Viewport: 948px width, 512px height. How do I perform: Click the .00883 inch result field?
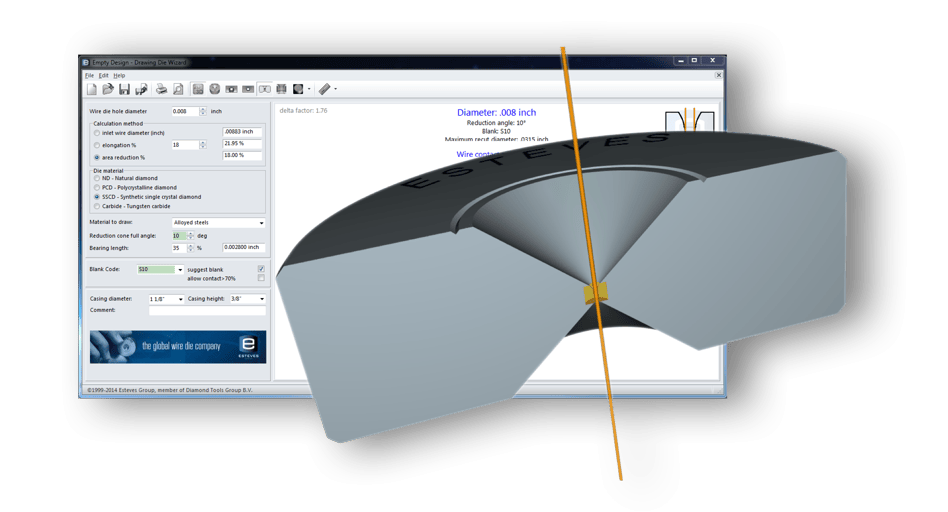pyautogui.click(x=242, y=132)
